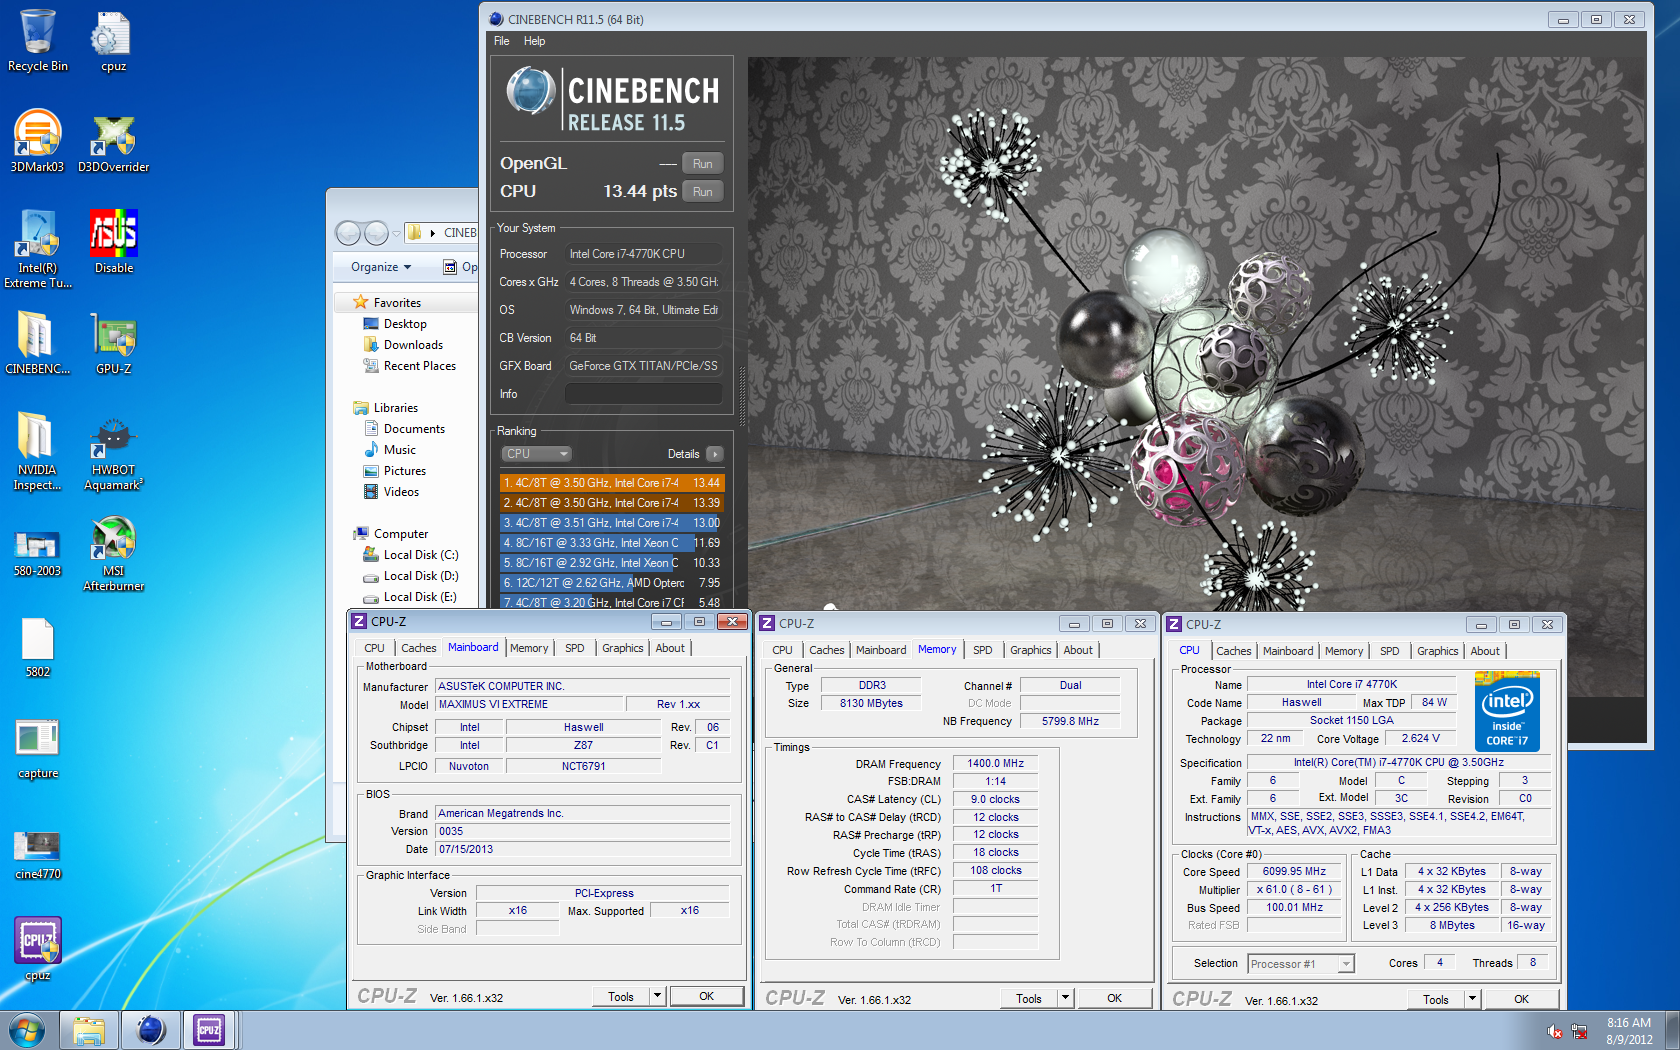The height and width of the screenshot is (1050, 1680).
Task: Open Tools dropdown arrow in Memory CPU-Z window
Action: pyautogui.click(x=1065, y=998)
